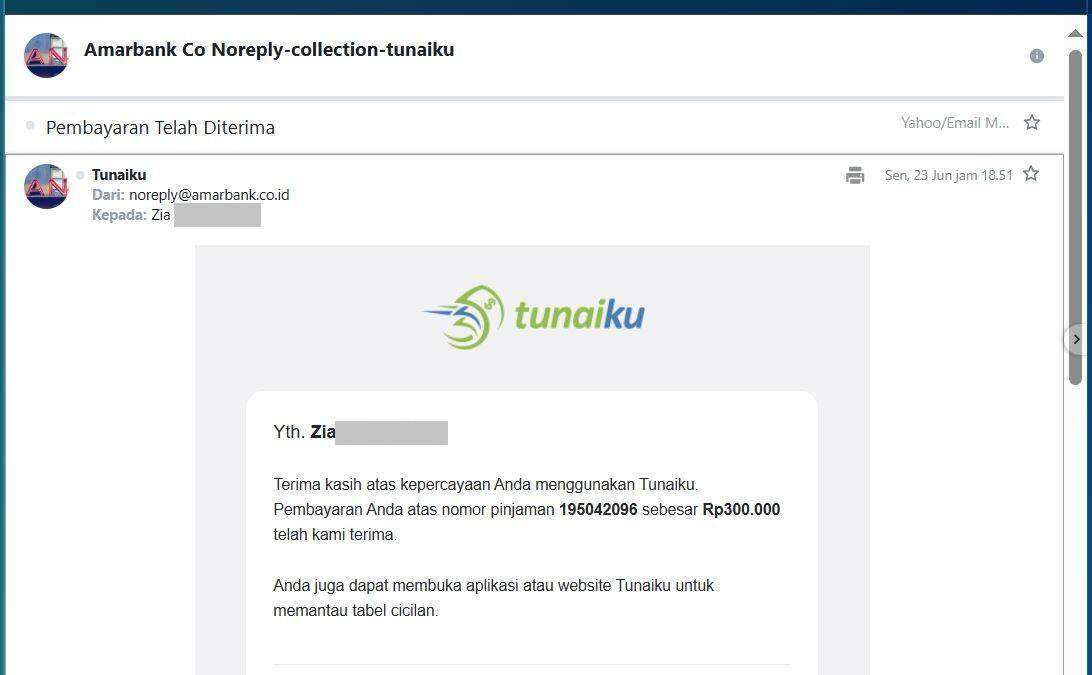The image size is (1092, 675).
Task: Toggle unread dot beside Tunaiku sender
Action: click(x=80, y=175)
